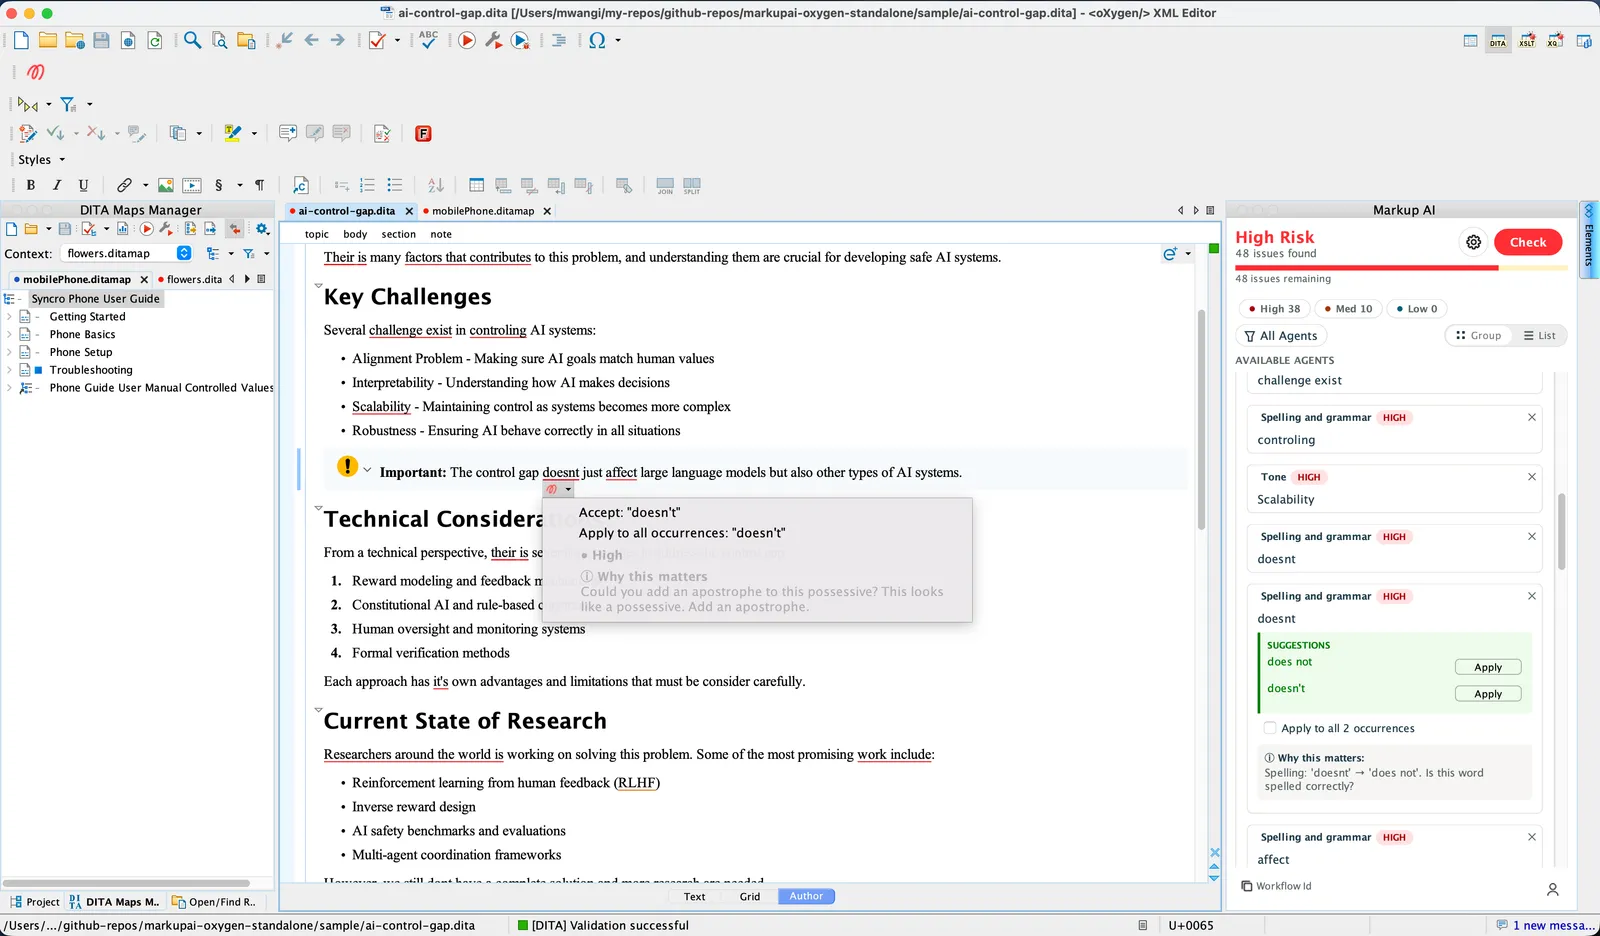The width and height of the screenshot is (1600, 936).
Task: Create a new document with New icon
Action: (21, 40)
